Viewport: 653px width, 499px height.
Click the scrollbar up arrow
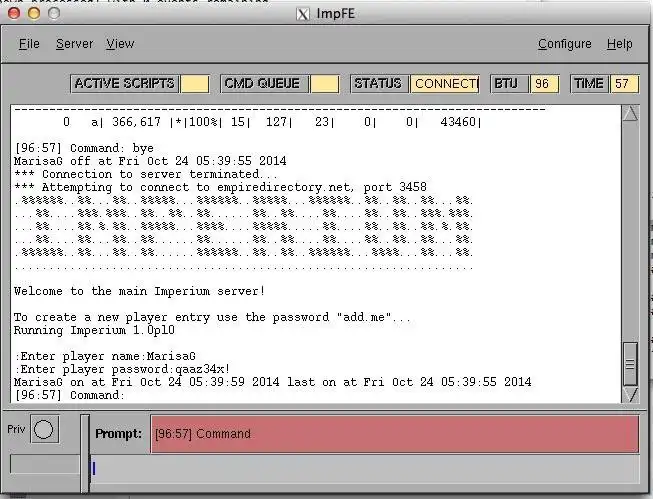631,113
